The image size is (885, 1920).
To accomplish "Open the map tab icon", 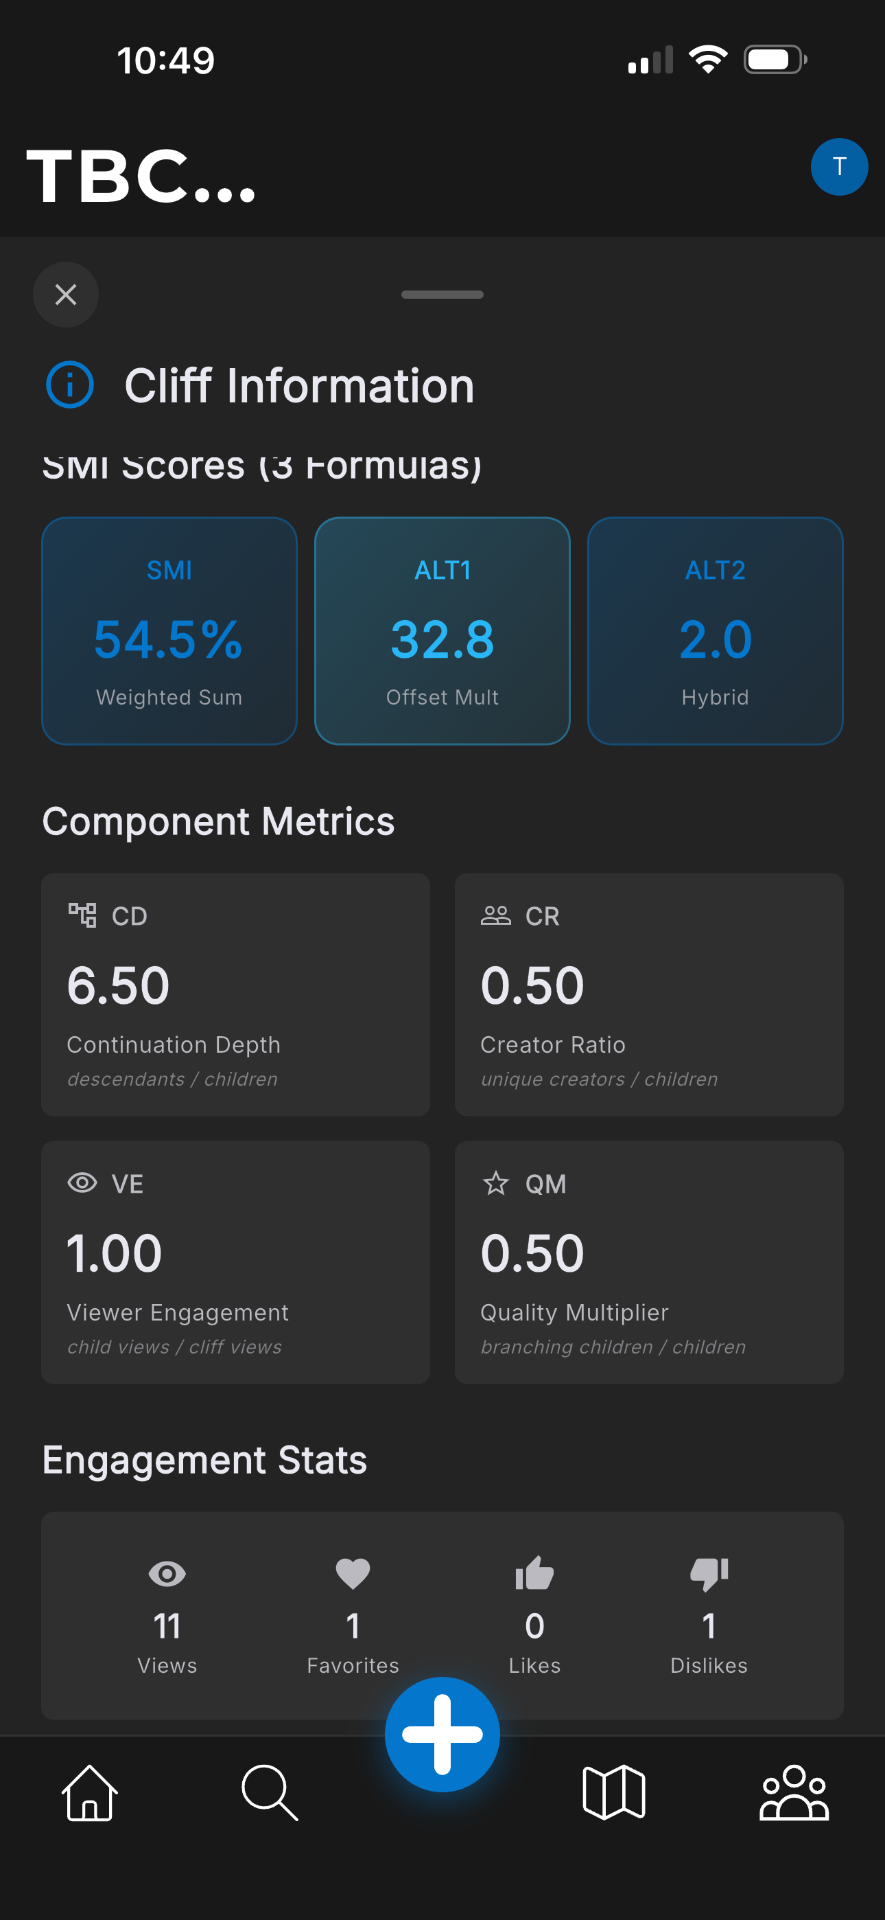I will click(614, 1792).
